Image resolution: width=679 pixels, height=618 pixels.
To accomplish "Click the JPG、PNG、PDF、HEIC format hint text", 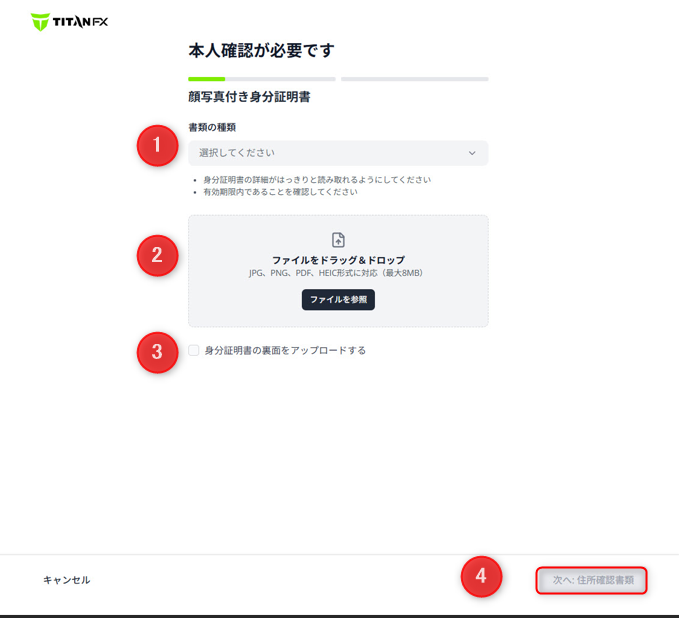I will pos(338,273).
